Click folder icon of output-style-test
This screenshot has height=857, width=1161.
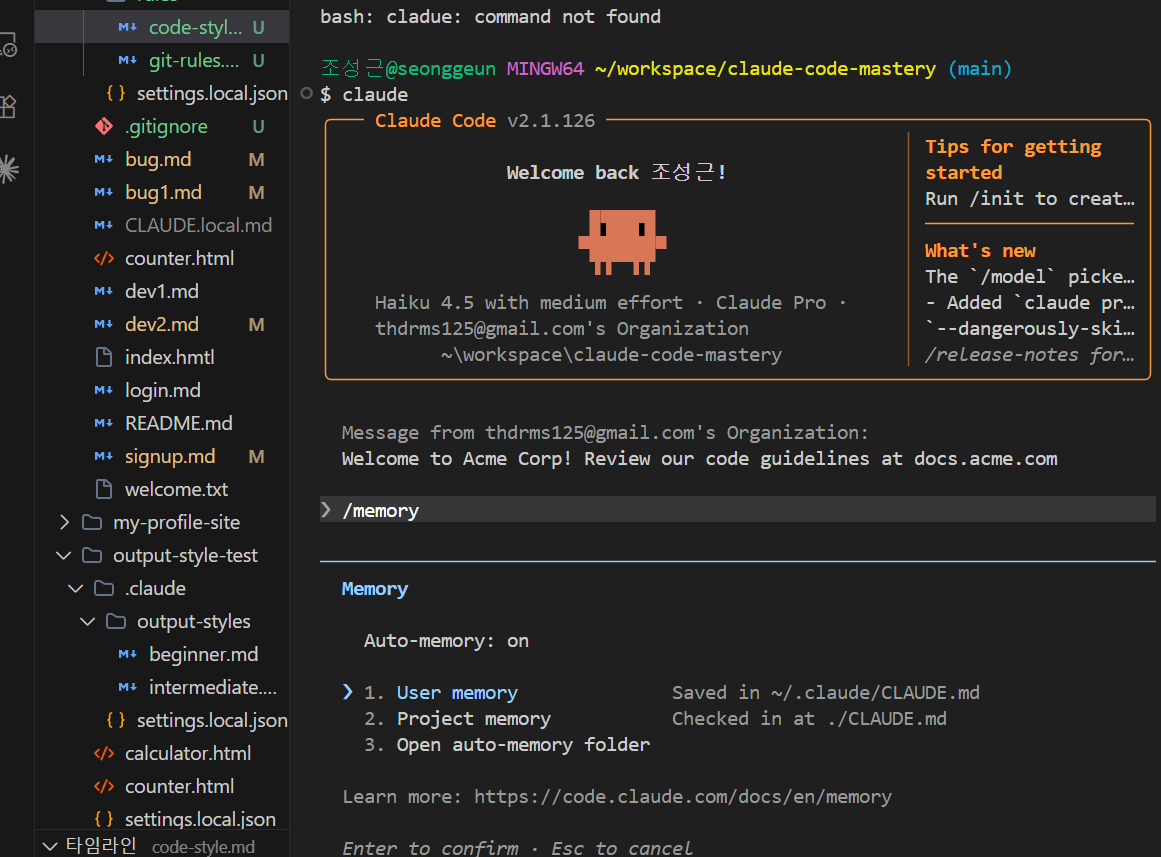point(92,555)
